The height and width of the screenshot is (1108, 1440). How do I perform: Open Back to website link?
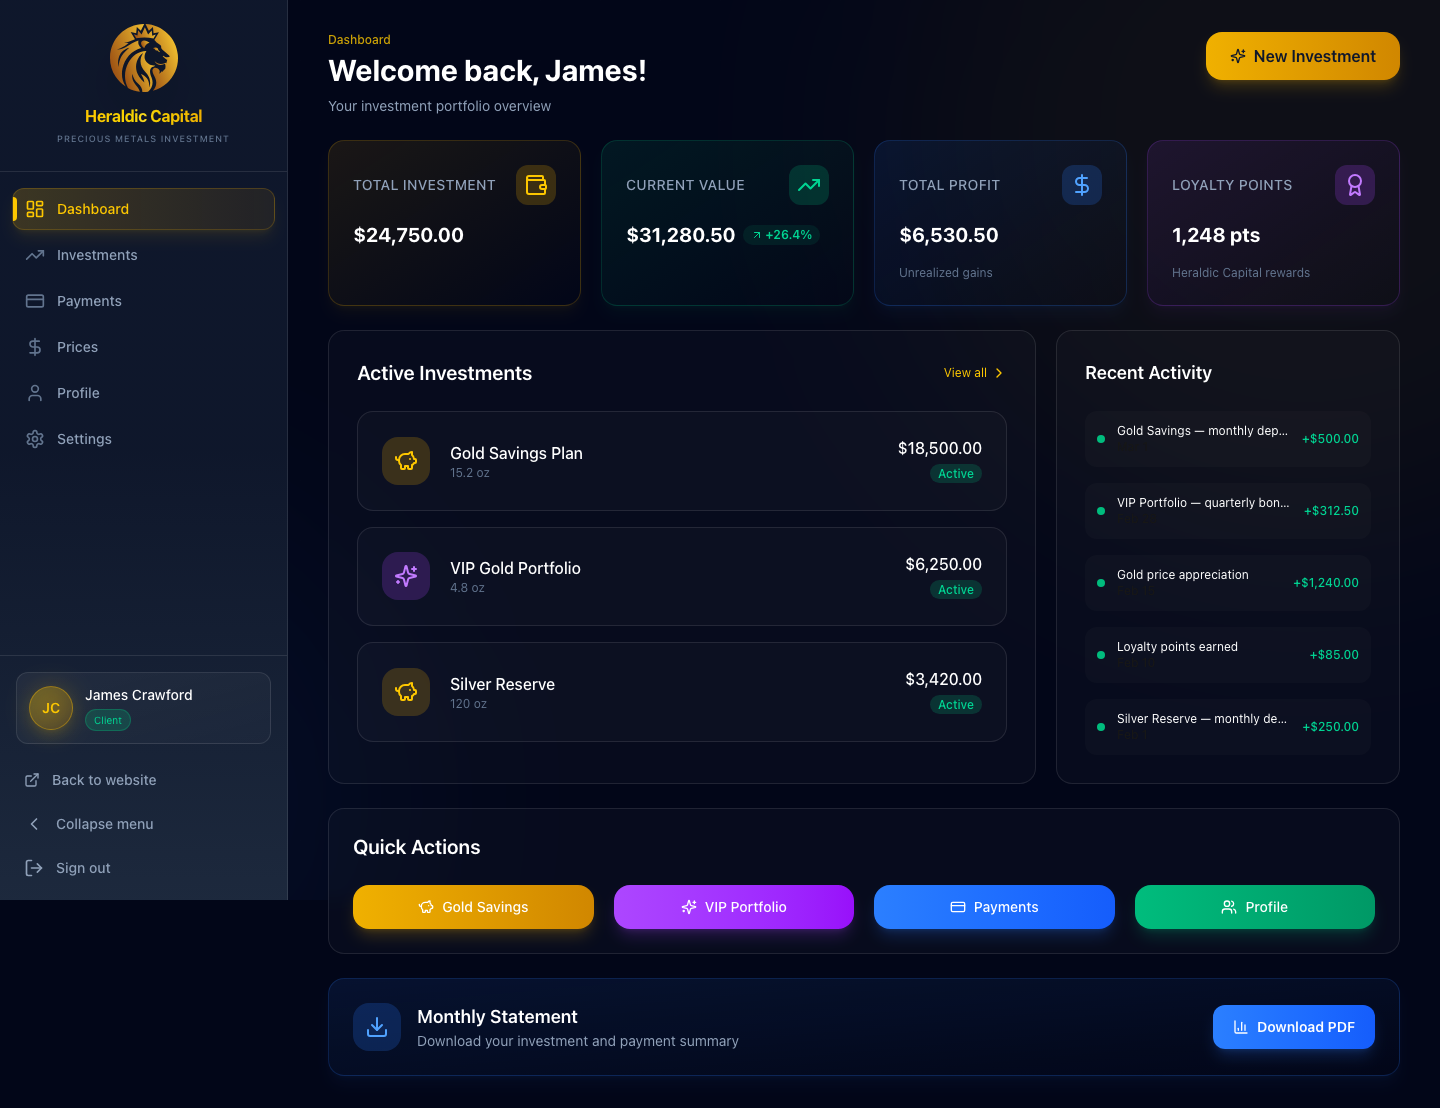(89, 780)
